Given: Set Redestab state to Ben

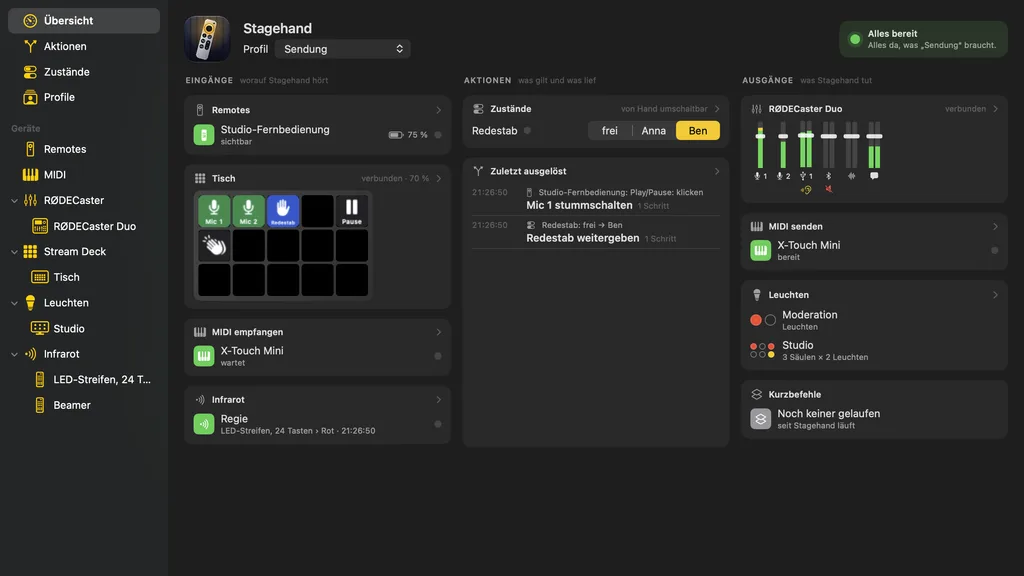Looking at the screenshot, I should coord(697,131).
